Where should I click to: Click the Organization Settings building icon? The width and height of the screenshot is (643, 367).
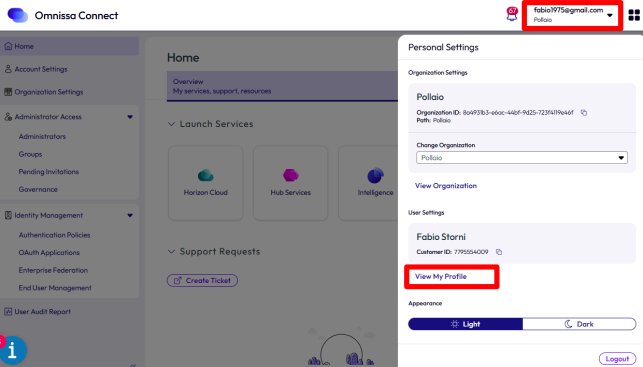8,92
